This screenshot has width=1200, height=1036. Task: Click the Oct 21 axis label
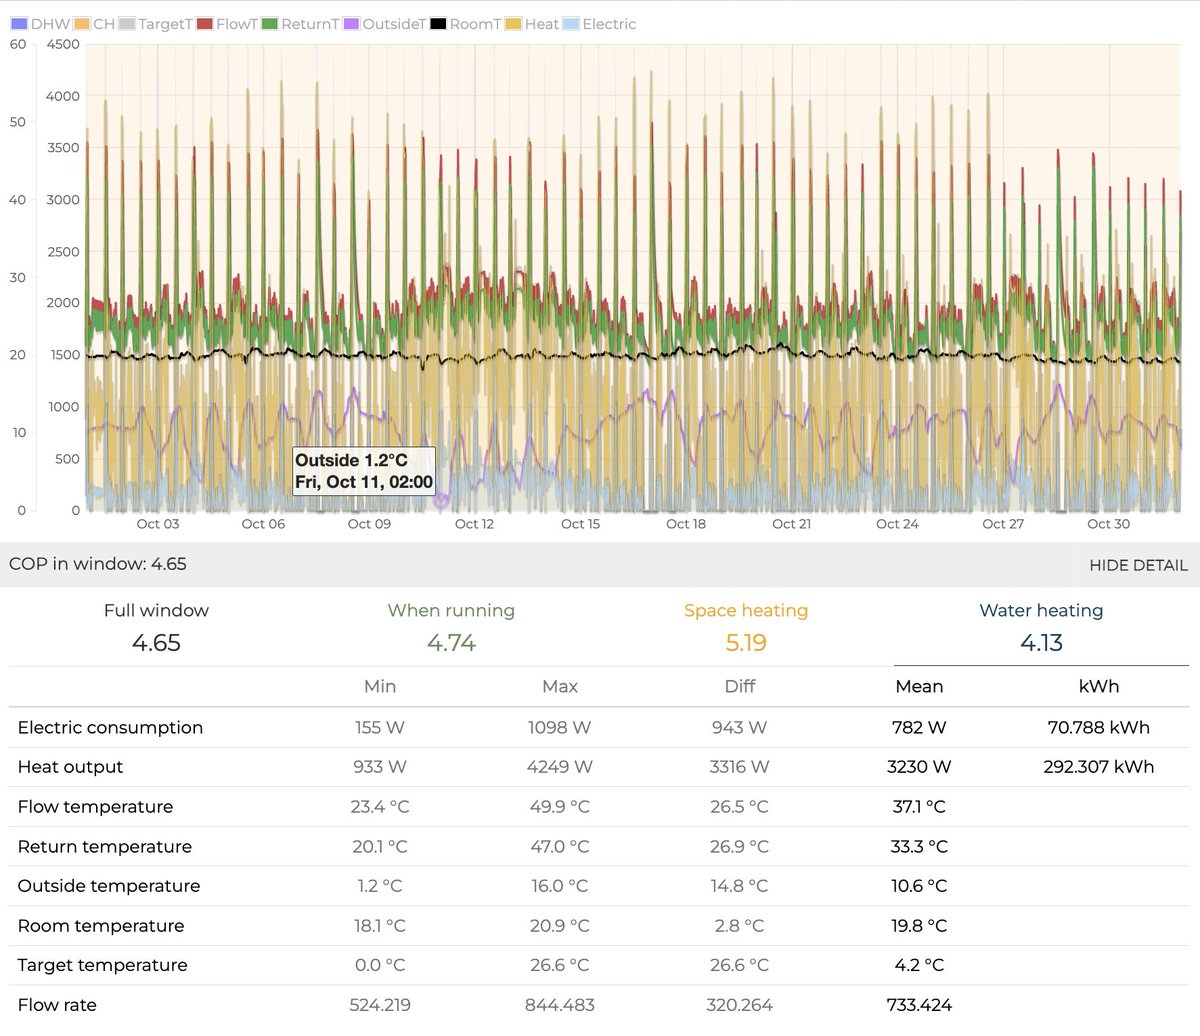coord(791,524)
